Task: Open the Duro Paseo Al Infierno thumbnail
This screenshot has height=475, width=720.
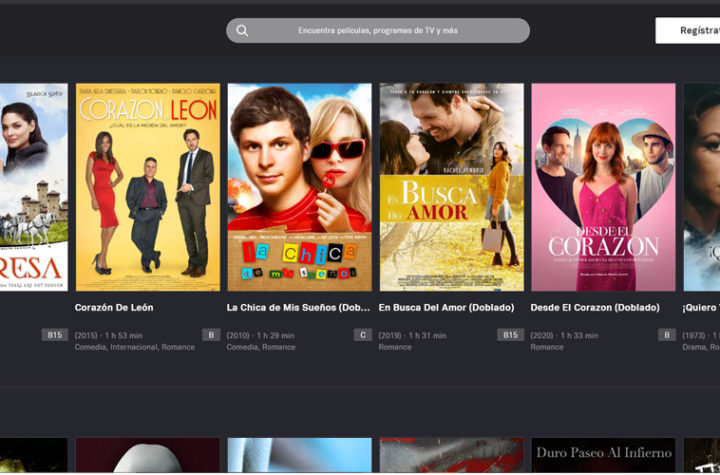Action: coord(603,455)
